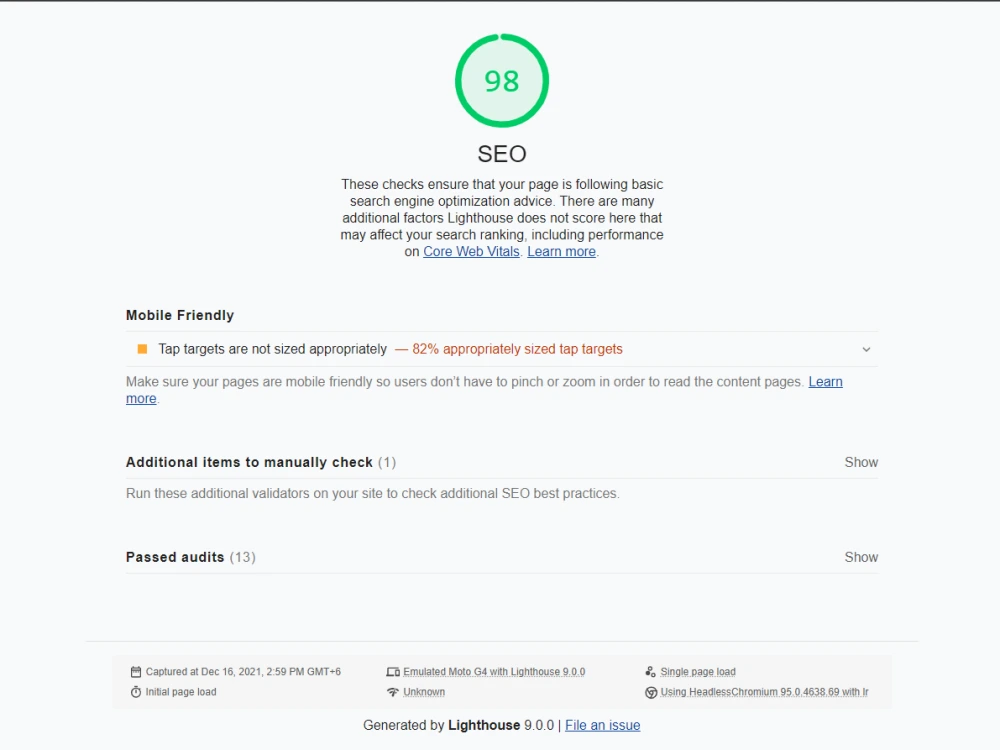Image resolution: width=1000 pixels, height=750 pixels.
Task: Click the green 98 score gauge
Action: [x=502, y=80]
